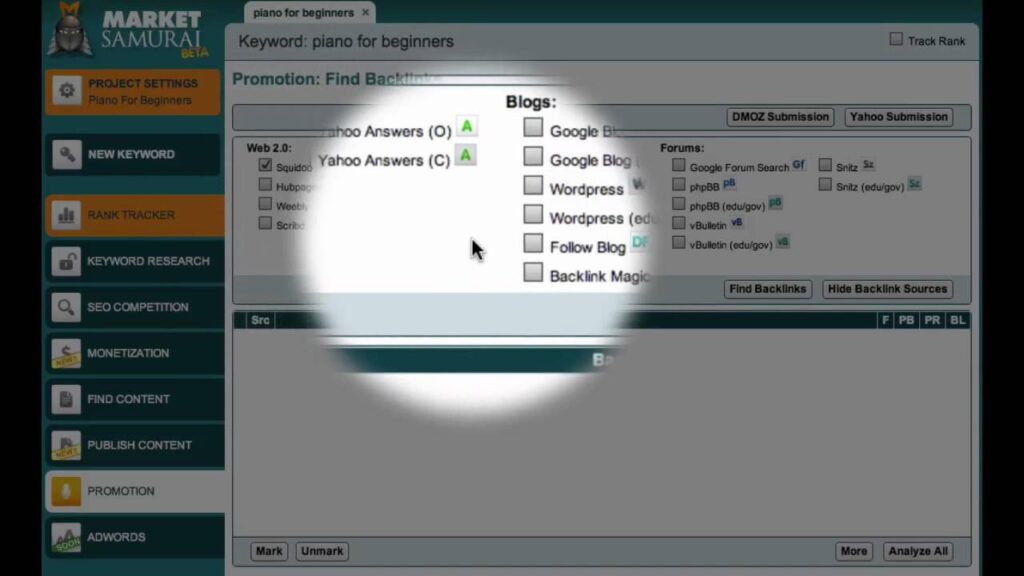Image resolution: width=1024 pixels, height=576 pixels.
Task: Click the Find Backlinks button
Action: 767,289
